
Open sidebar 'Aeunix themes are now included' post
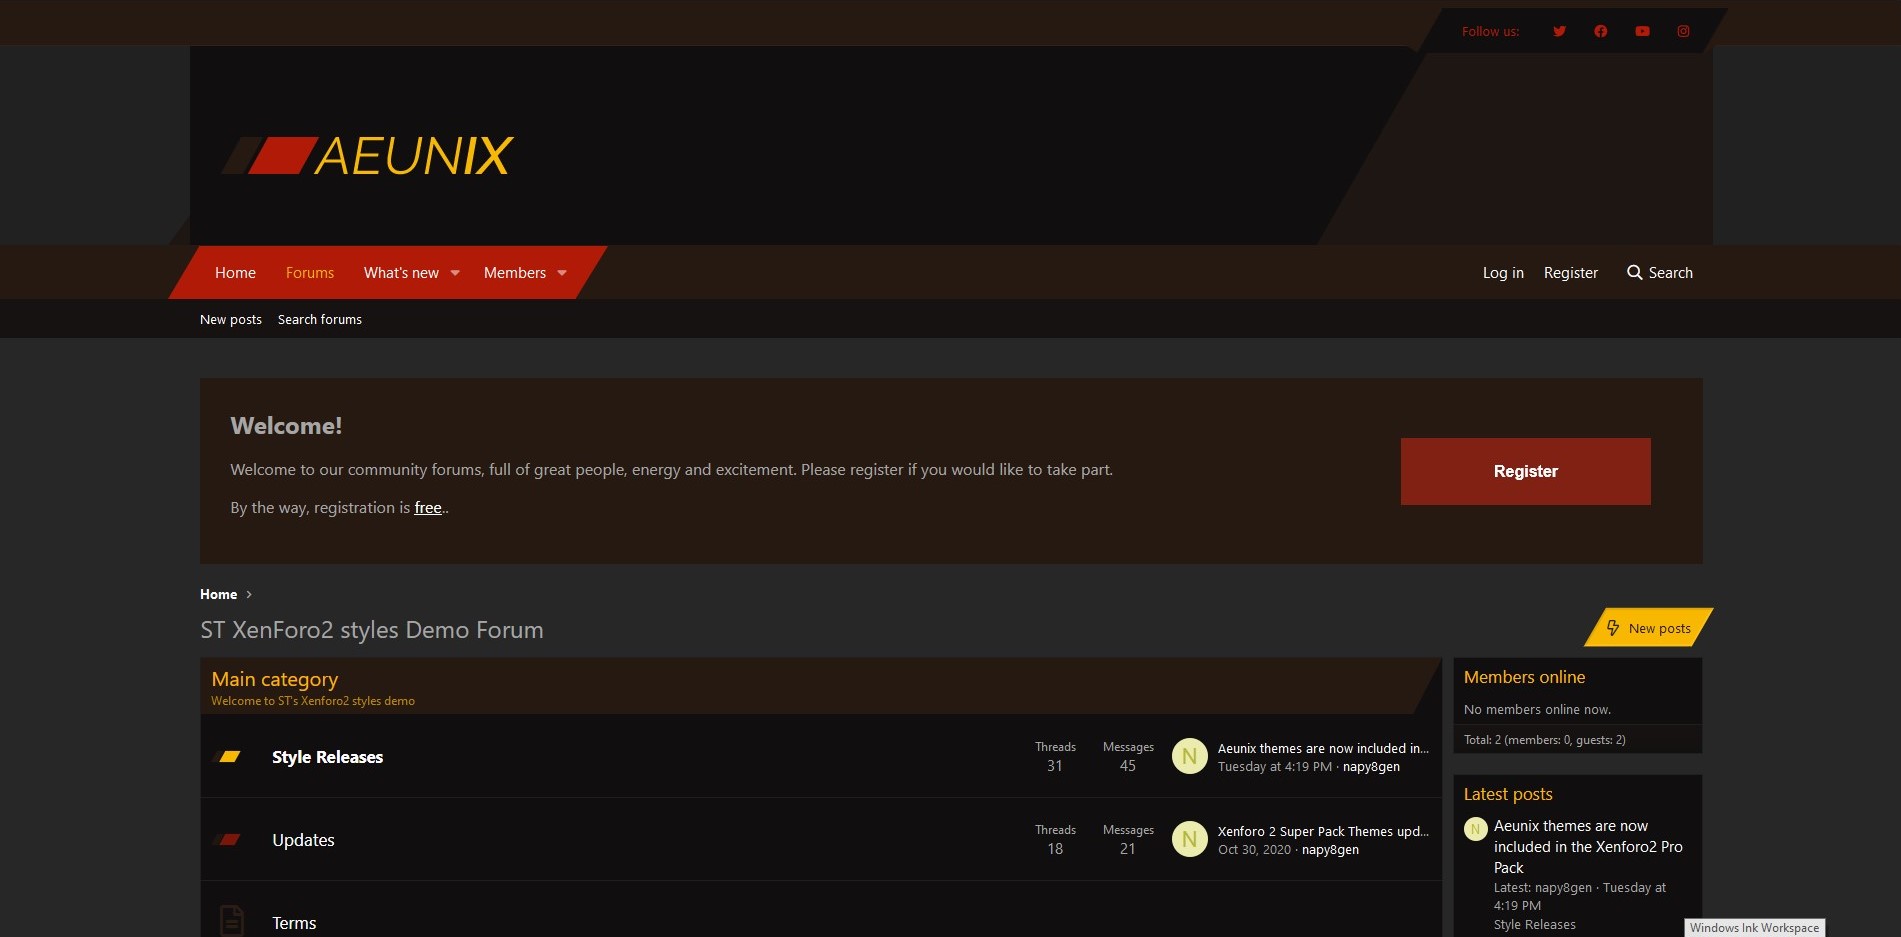(x=1588, y=847)
